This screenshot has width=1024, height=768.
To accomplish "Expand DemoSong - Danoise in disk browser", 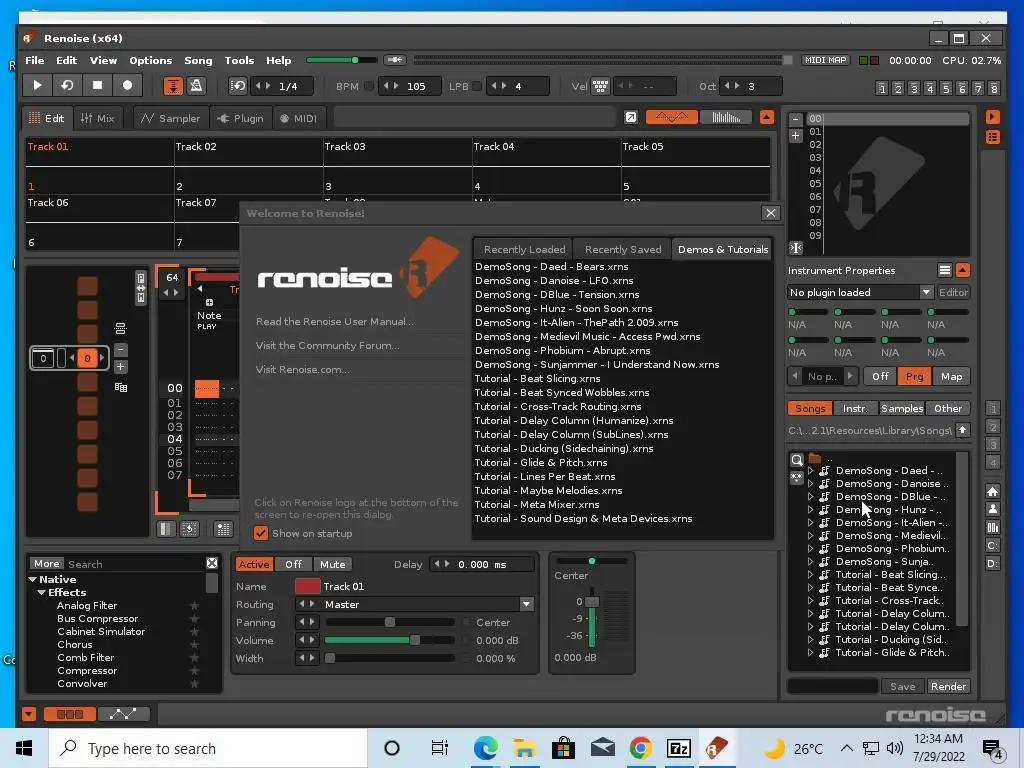I will (810, 483).
